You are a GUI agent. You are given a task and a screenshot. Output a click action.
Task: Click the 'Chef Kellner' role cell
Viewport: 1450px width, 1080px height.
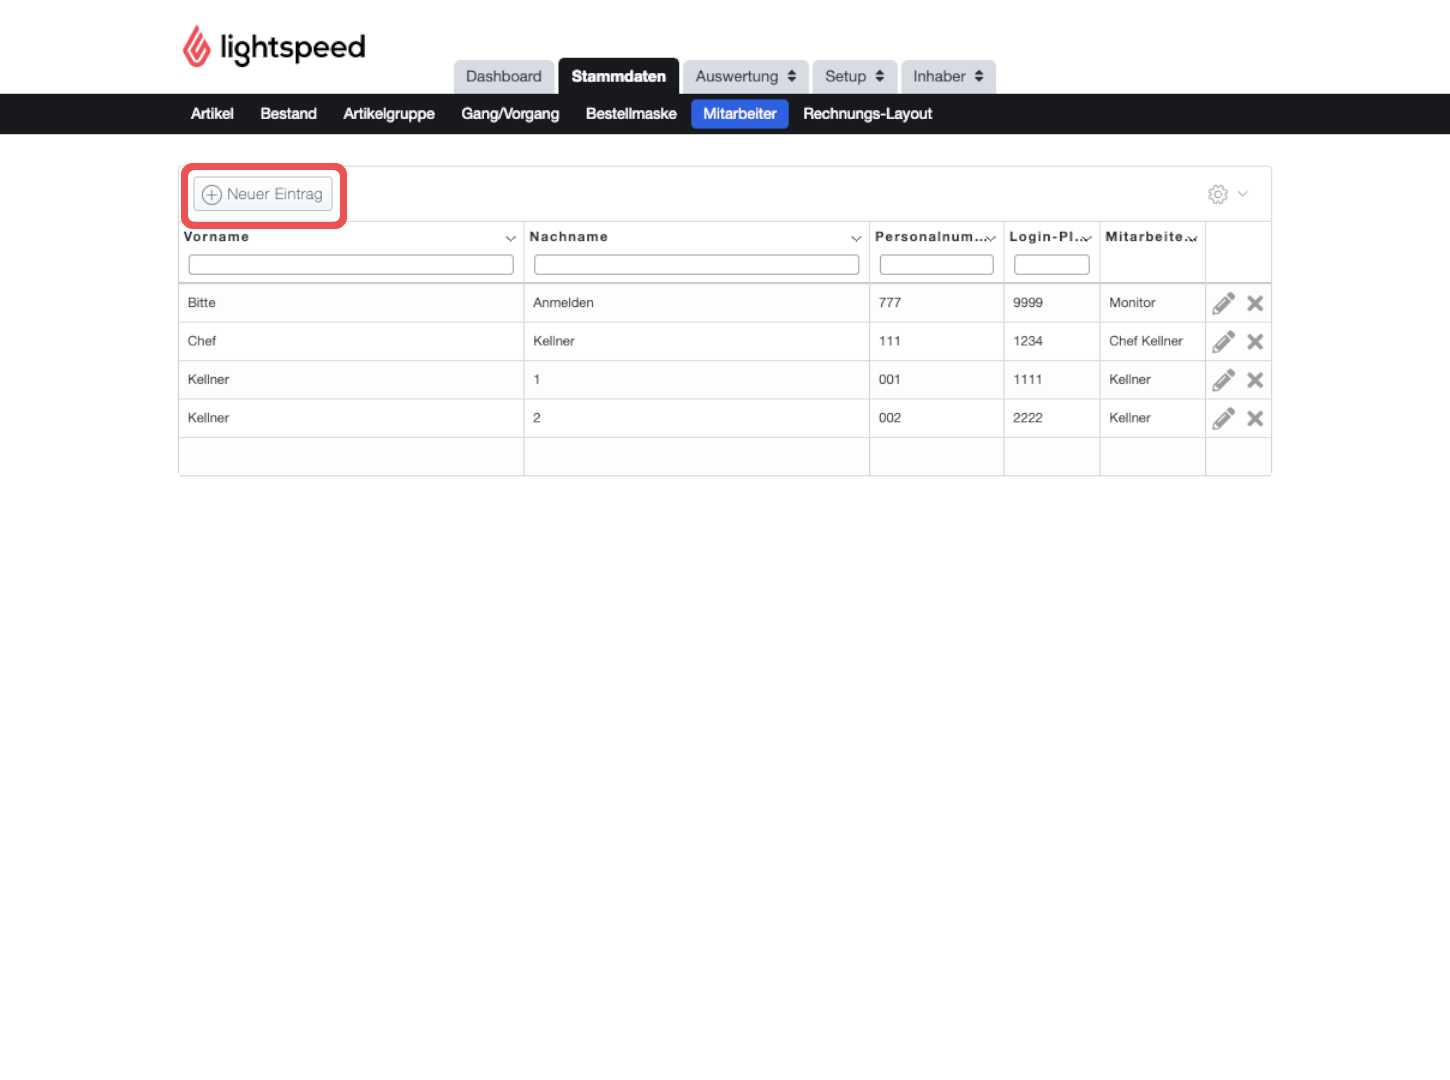pyautogui.click(x=1153, y=342)
